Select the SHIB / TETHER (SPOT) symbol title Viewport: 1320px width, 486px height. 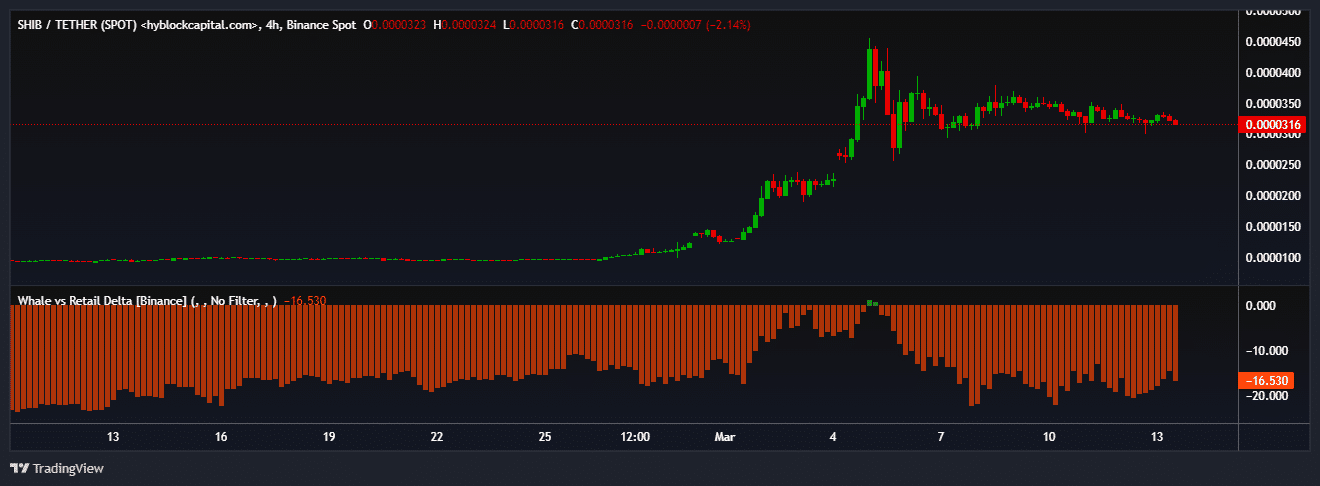[78, 24]
